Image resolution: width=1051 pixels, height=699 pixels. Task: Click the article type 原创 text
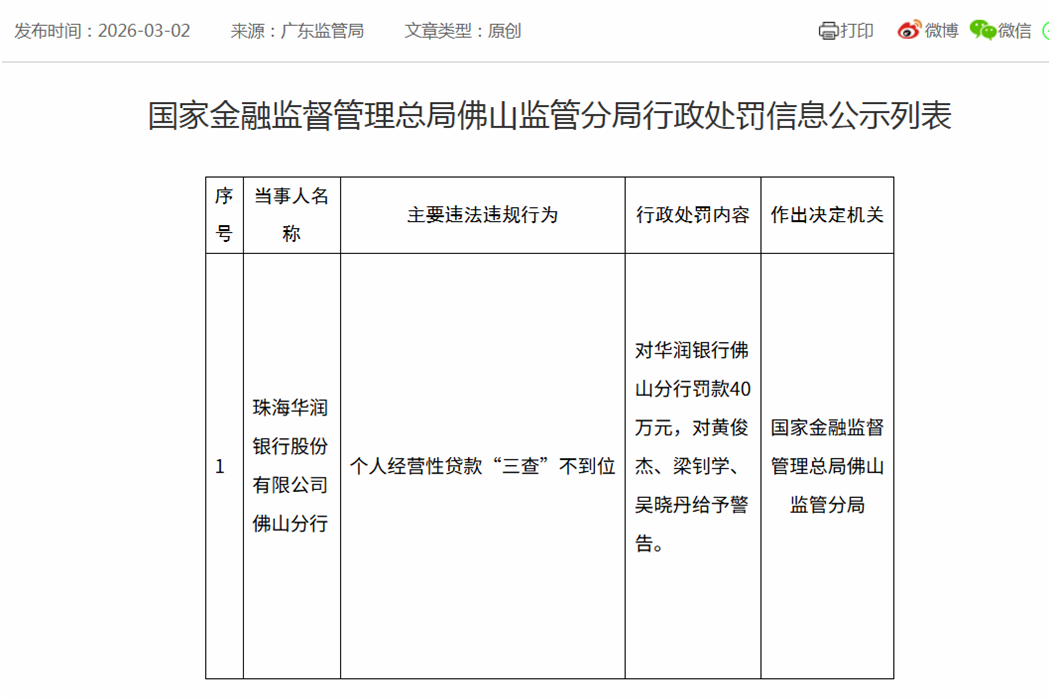click(504, 31)
